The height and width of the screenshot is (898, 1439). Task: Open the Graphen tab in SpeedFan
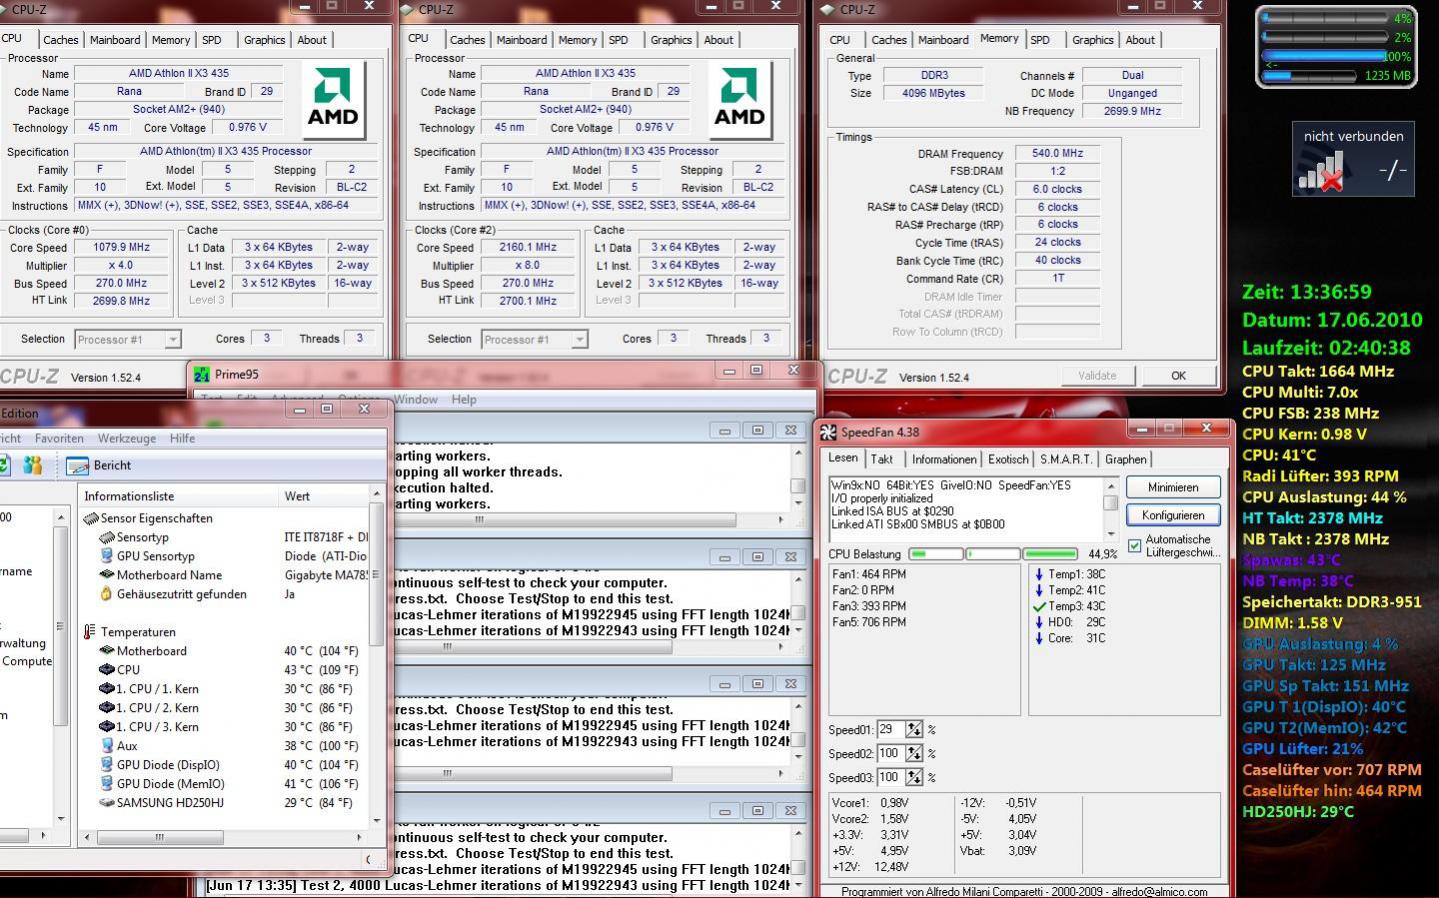tap(1125, 459)
